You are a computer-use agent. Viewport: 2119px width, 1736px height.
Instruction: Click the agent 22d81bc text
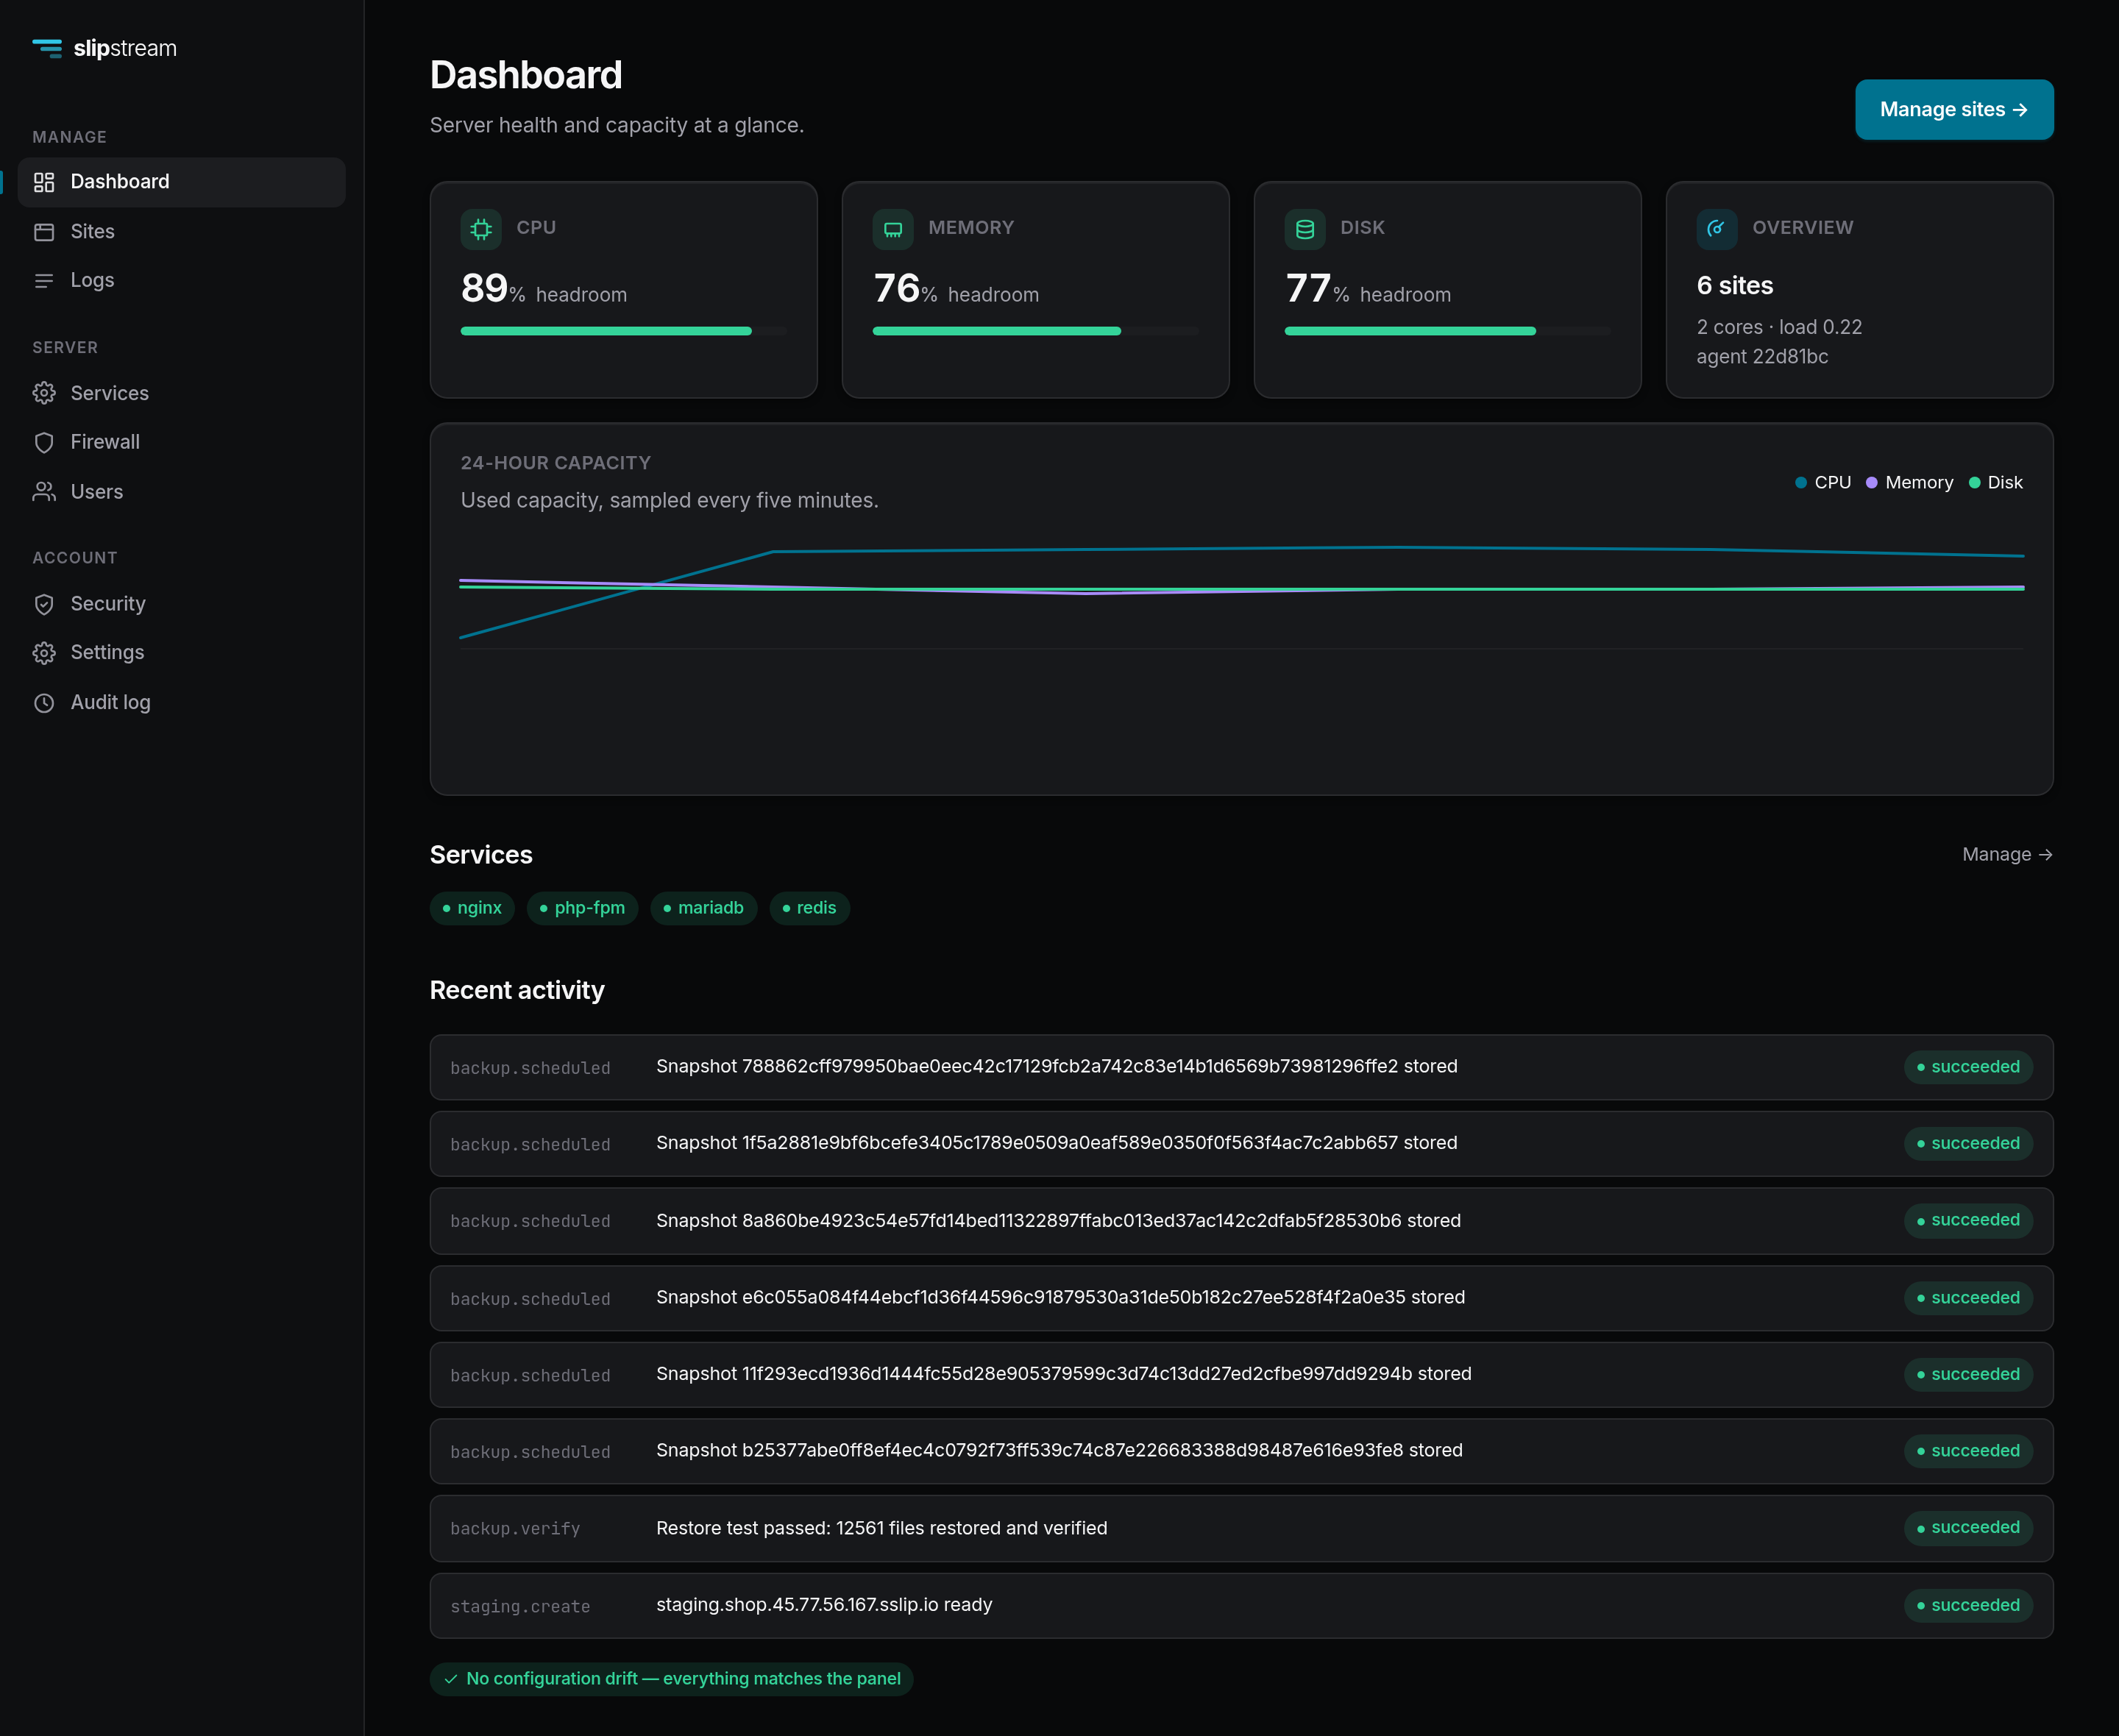(1763, 357)
